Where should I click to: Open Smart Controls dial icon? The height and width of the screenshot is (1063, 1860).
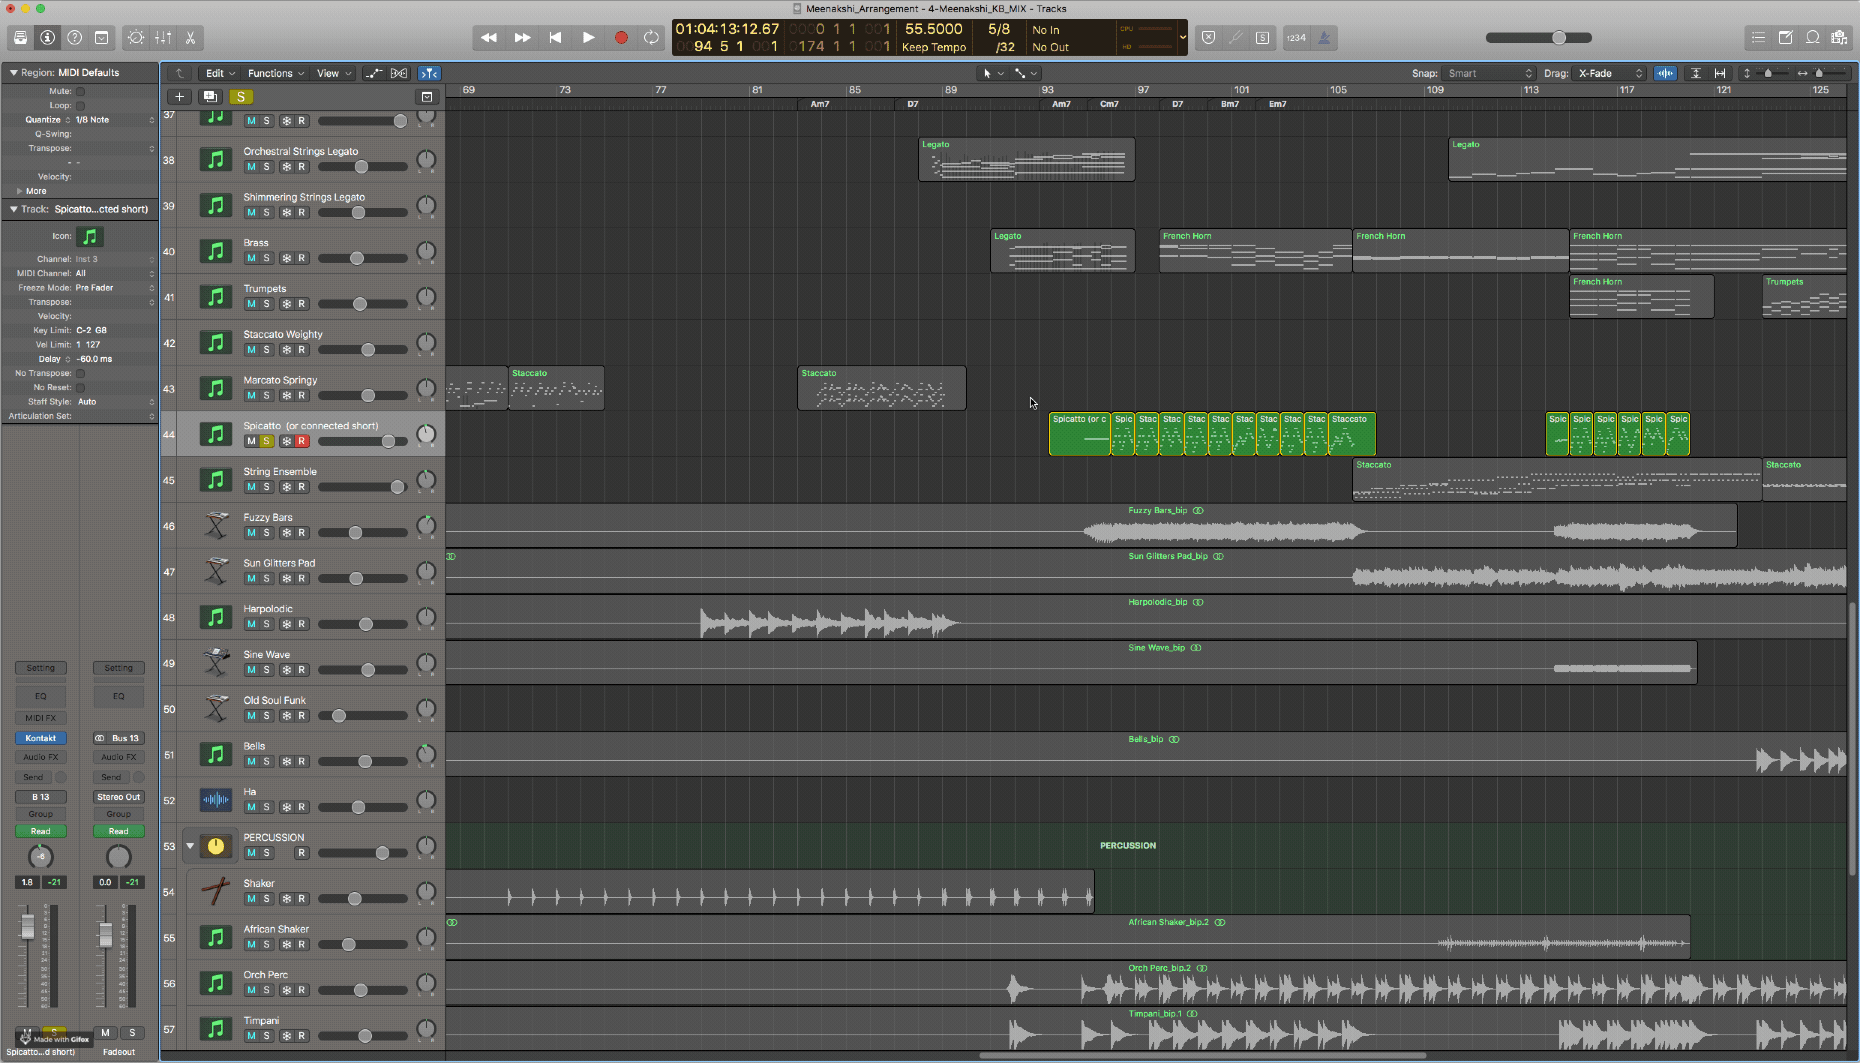point(136,38)
